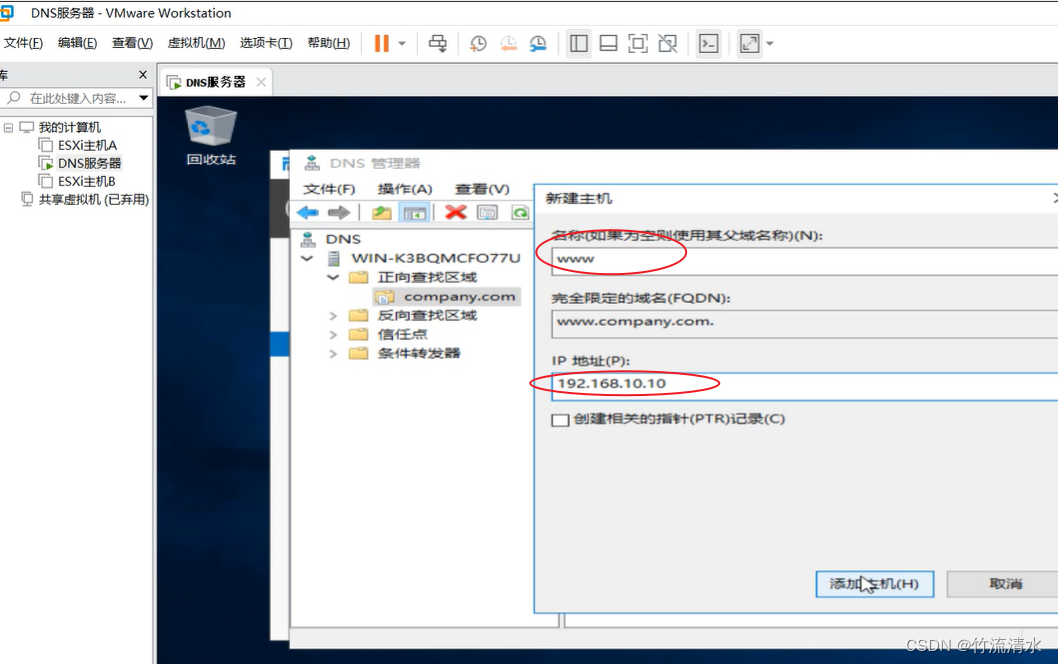This screenshot has width=1058, height=664.
Task: Select the 信任点 folder
Action: 402,334
